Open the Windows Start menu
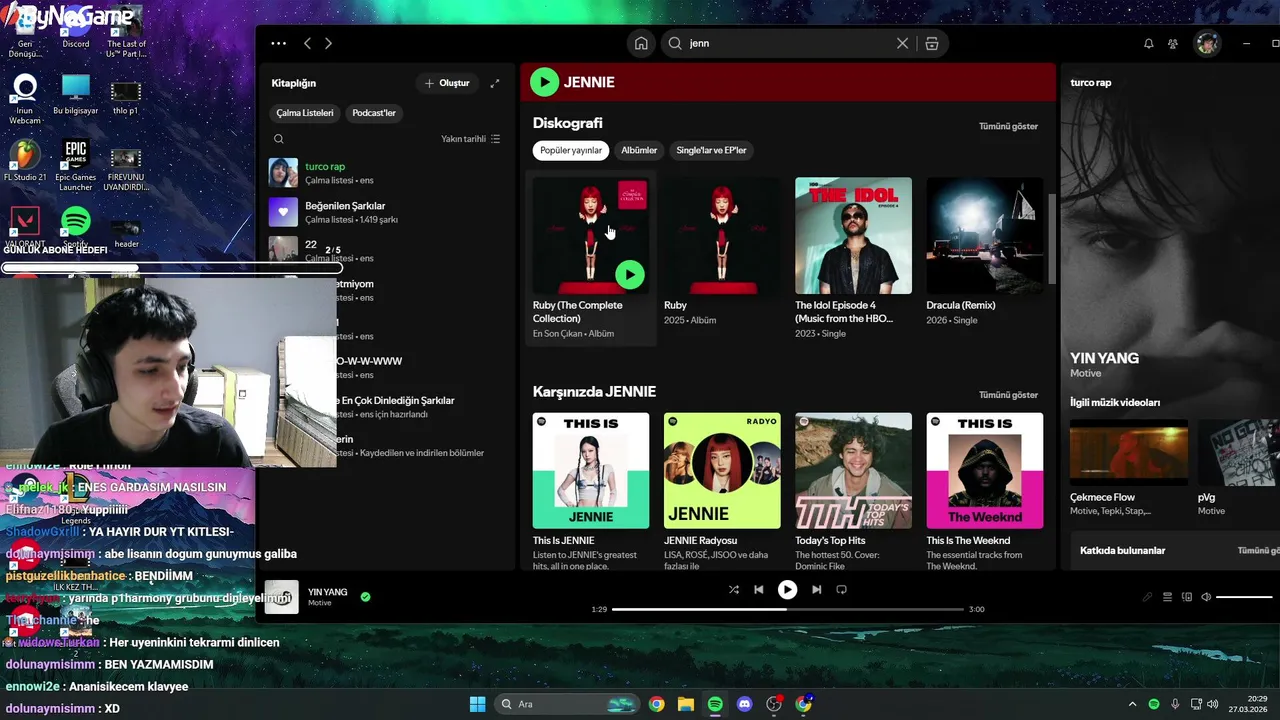 click(x=477, y=704)
